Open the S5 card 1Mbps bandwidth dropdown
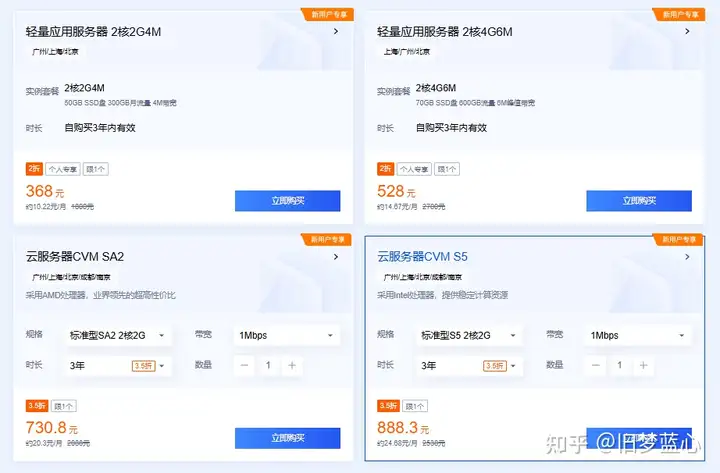The width and height of the screenshot is (720, 473). tap(638, 335)
